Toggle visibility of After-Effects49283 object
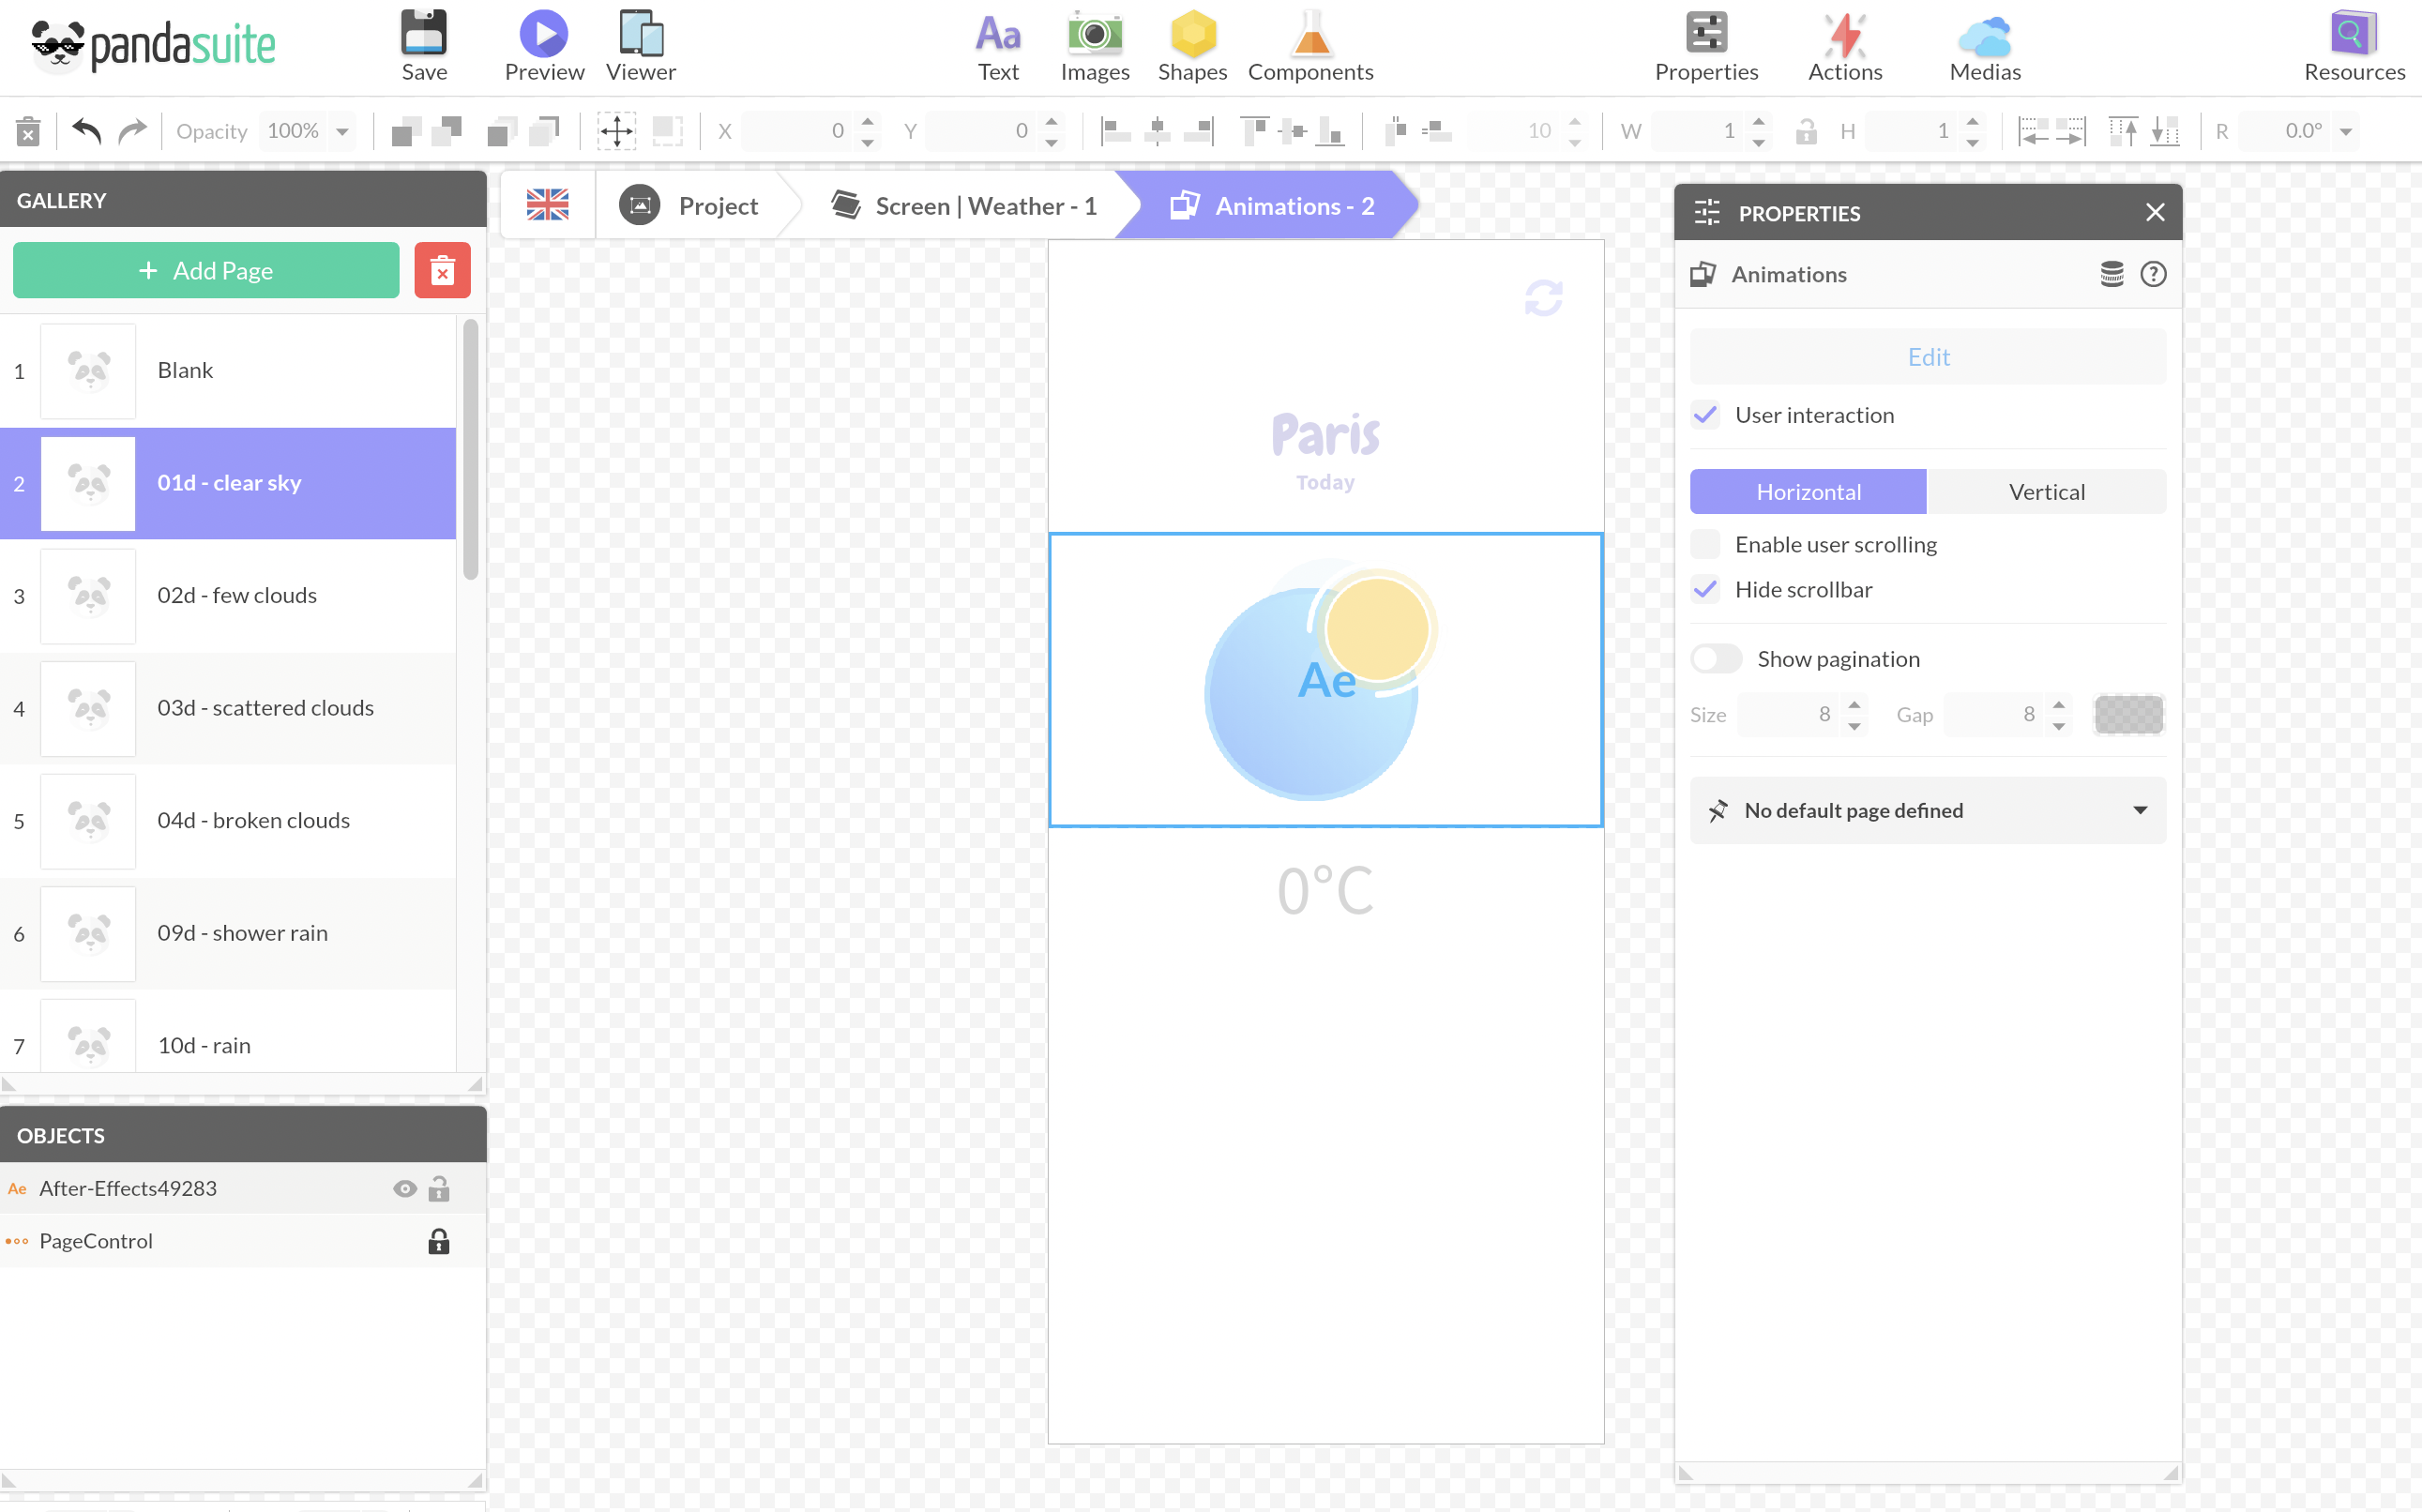The height and width of the screenshot is (1512, 2422). 404,1188
